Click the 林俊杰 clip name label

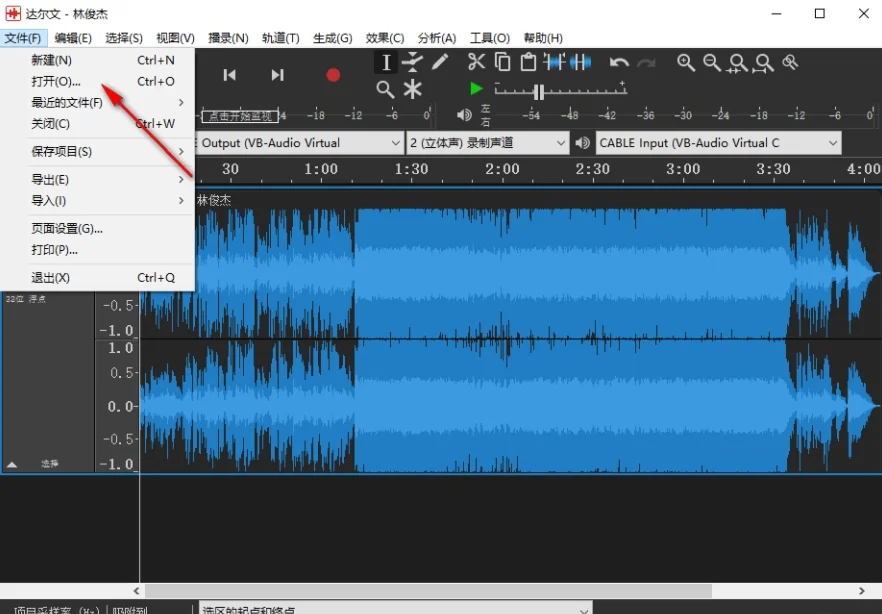coord(214,200)
